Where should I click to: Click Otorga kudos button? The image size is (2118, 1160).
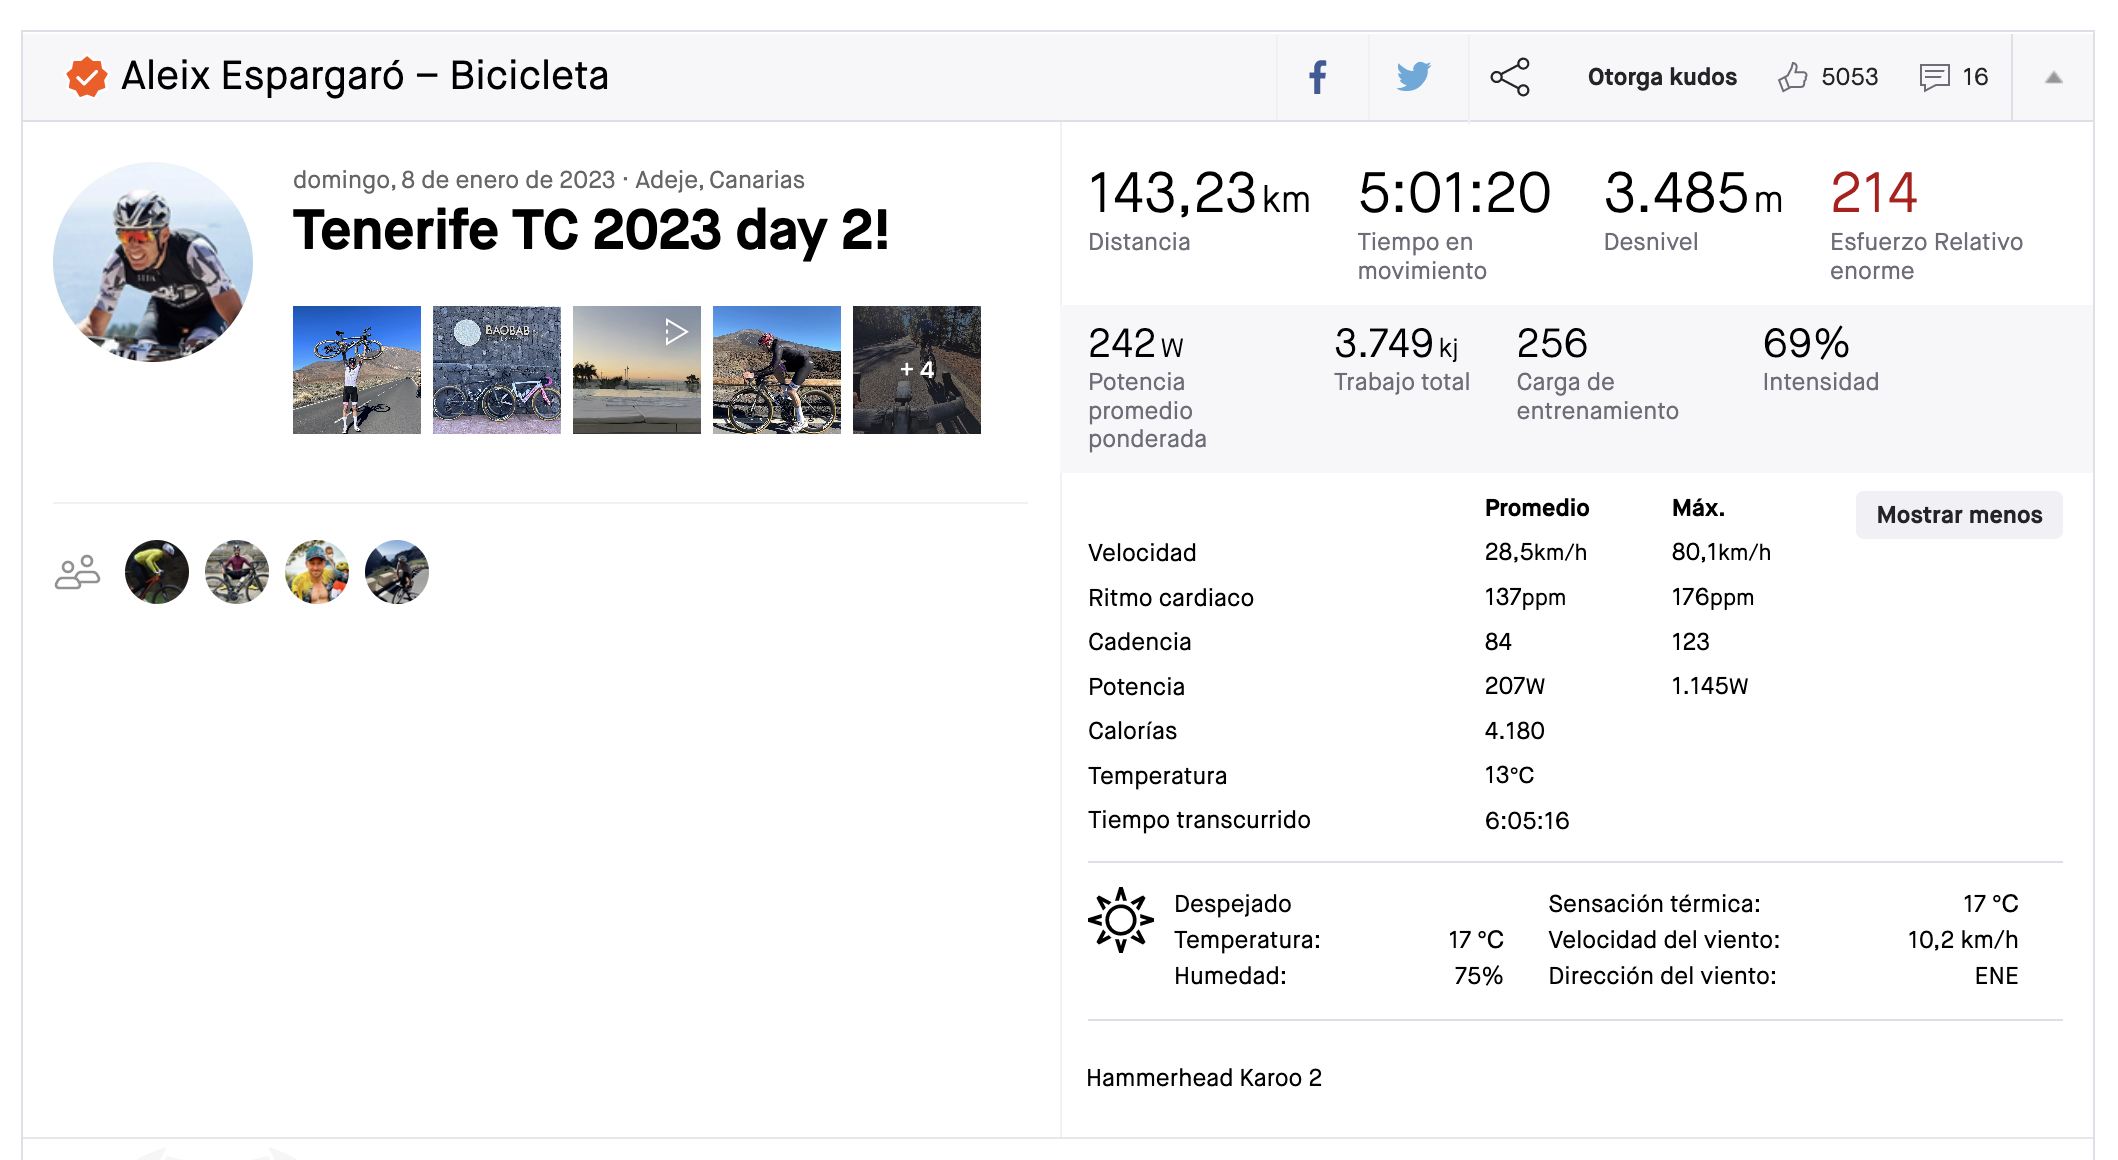click(x=1662, y=77)
